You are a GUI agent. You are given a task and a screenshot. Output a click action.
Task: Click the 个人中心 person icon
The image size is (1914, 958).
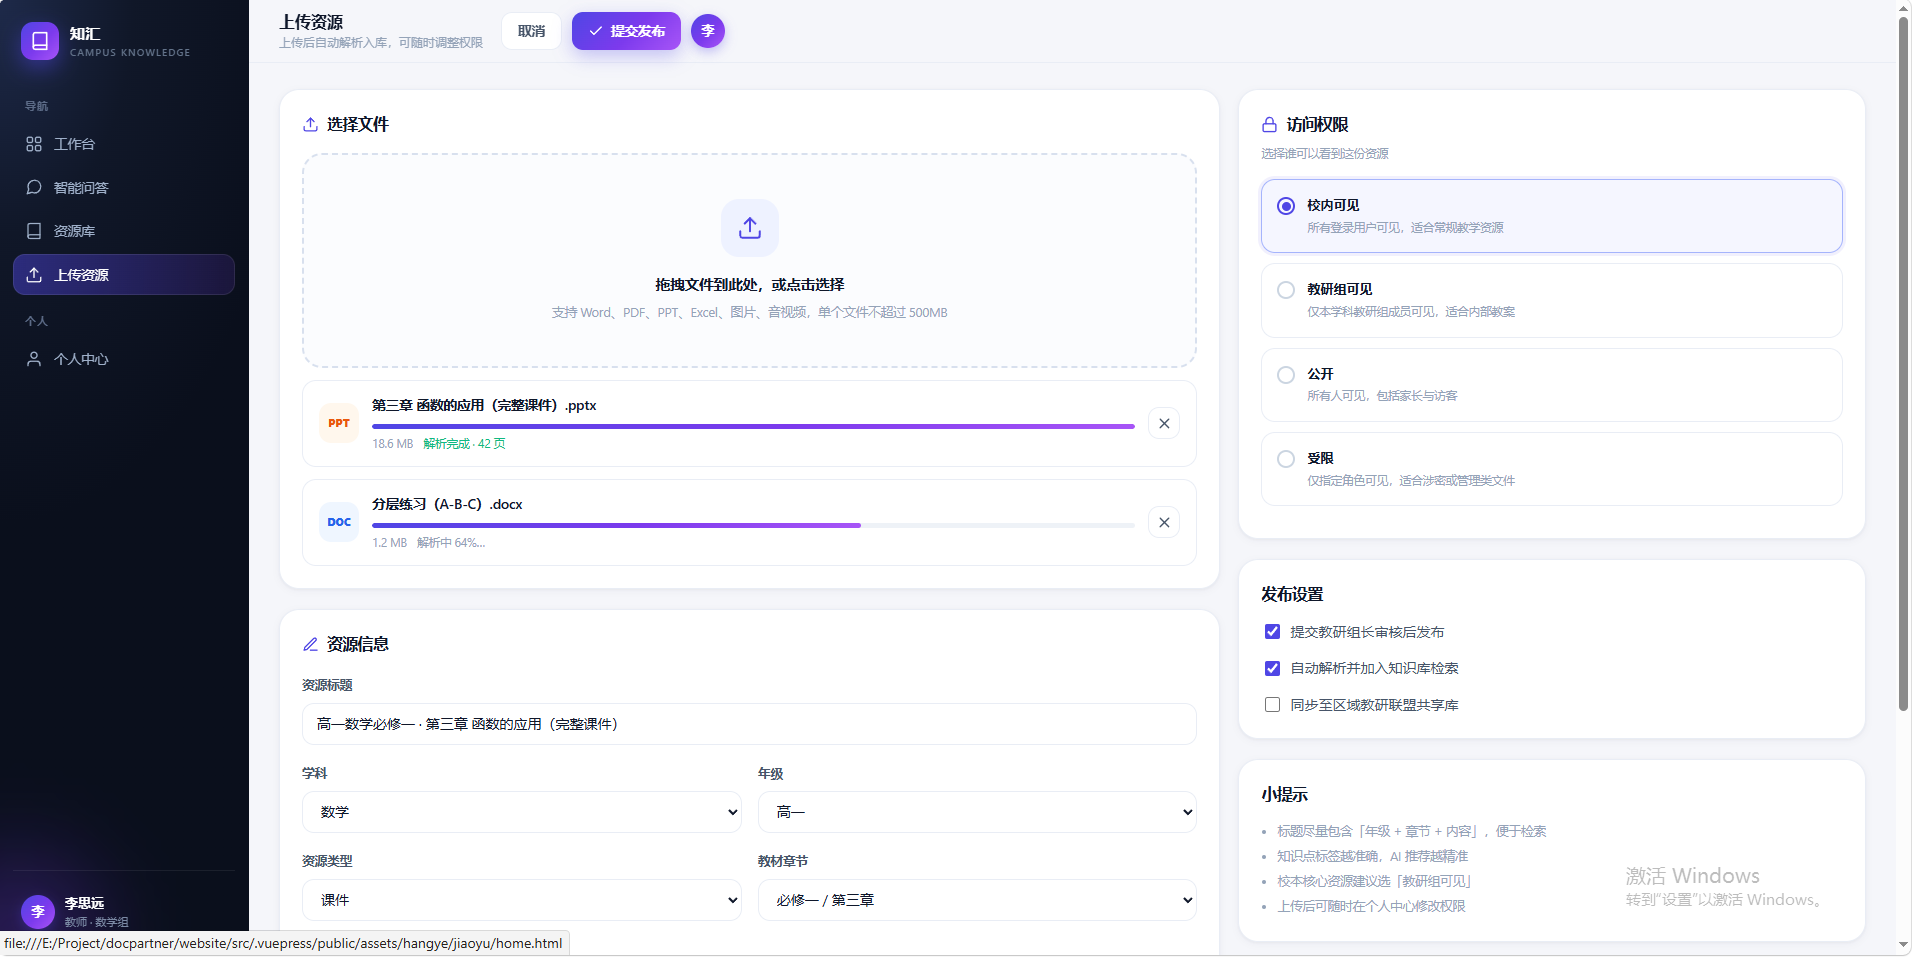34,359
